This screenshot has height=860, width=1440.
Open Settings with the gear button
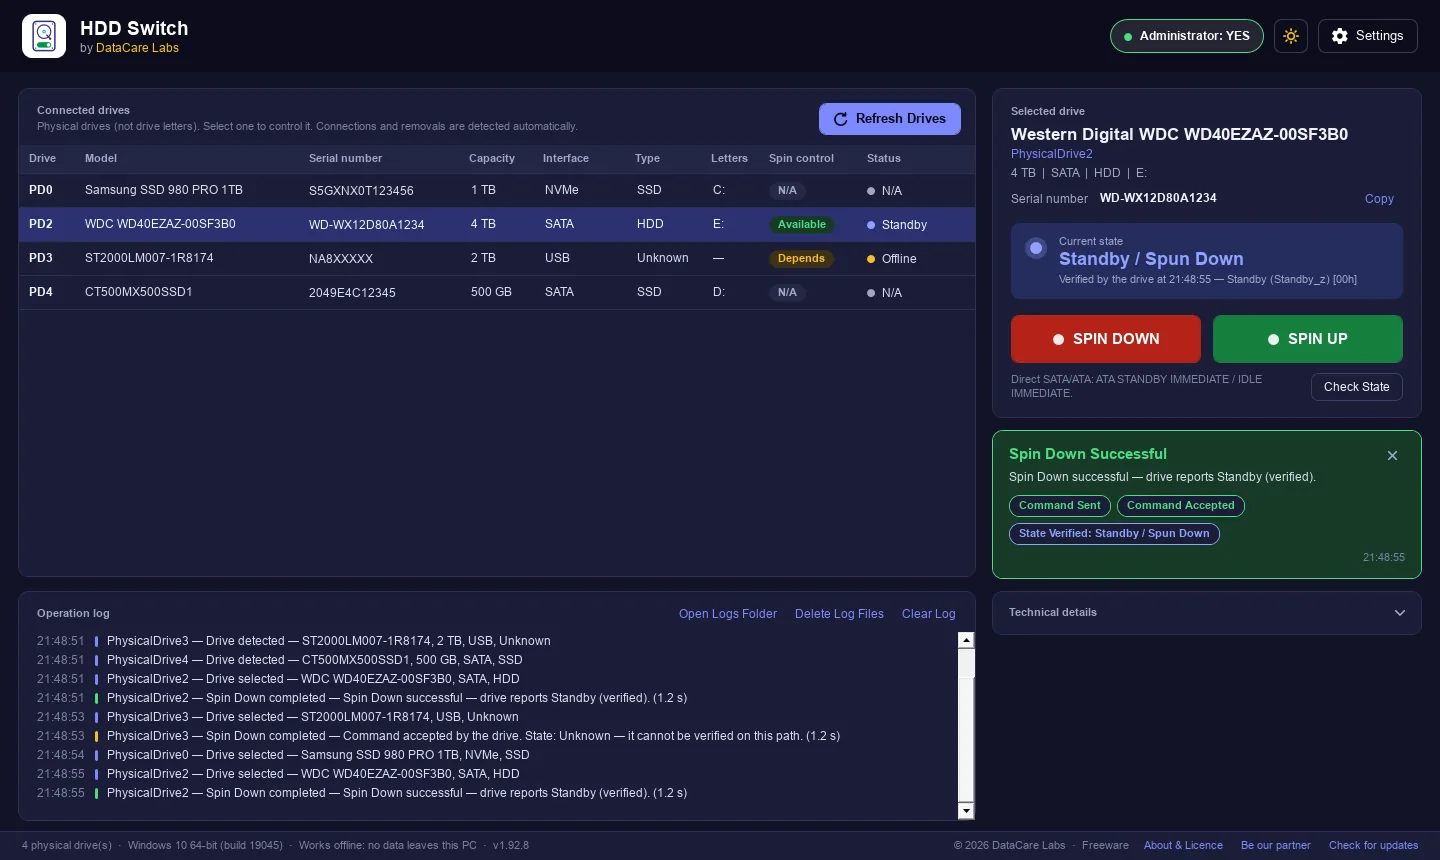(1367, 36)
